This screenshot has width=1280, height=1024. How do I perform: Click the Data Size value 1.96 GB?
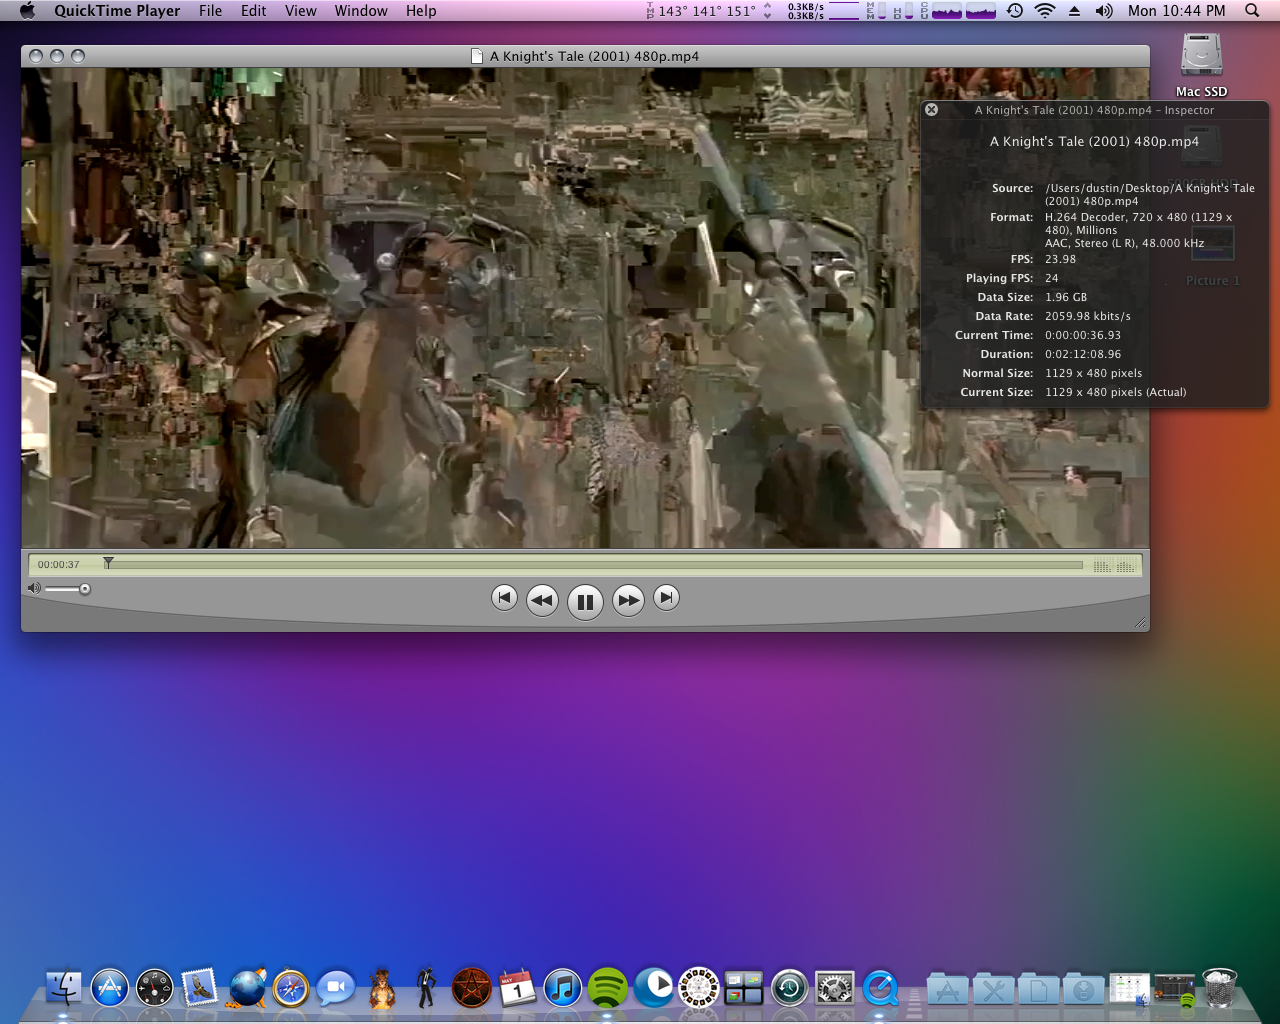pos(1066,297)
